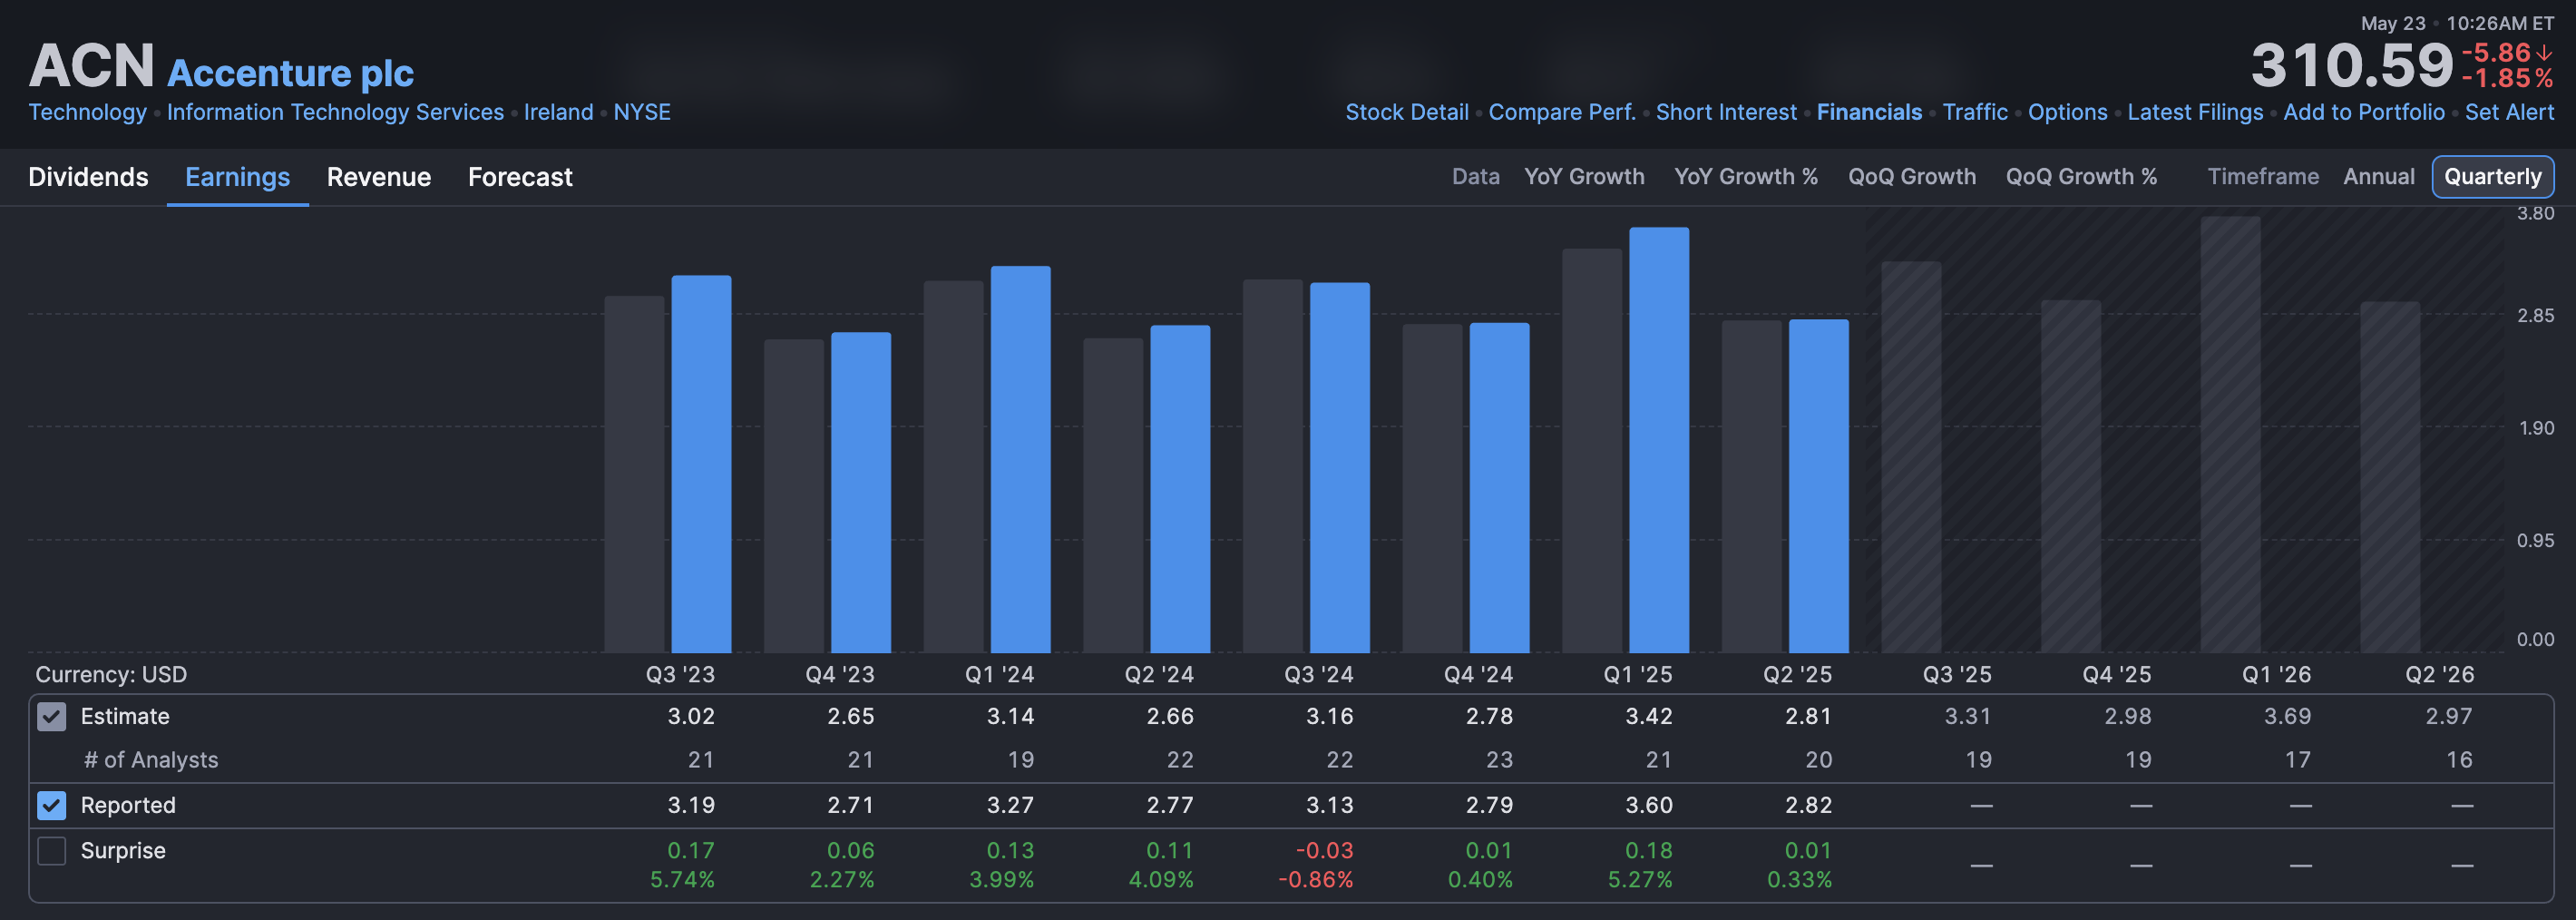2576x920 pixels.
Task: Click the Q3 '23 reported blue bar
Action: (x=701, y=464)
